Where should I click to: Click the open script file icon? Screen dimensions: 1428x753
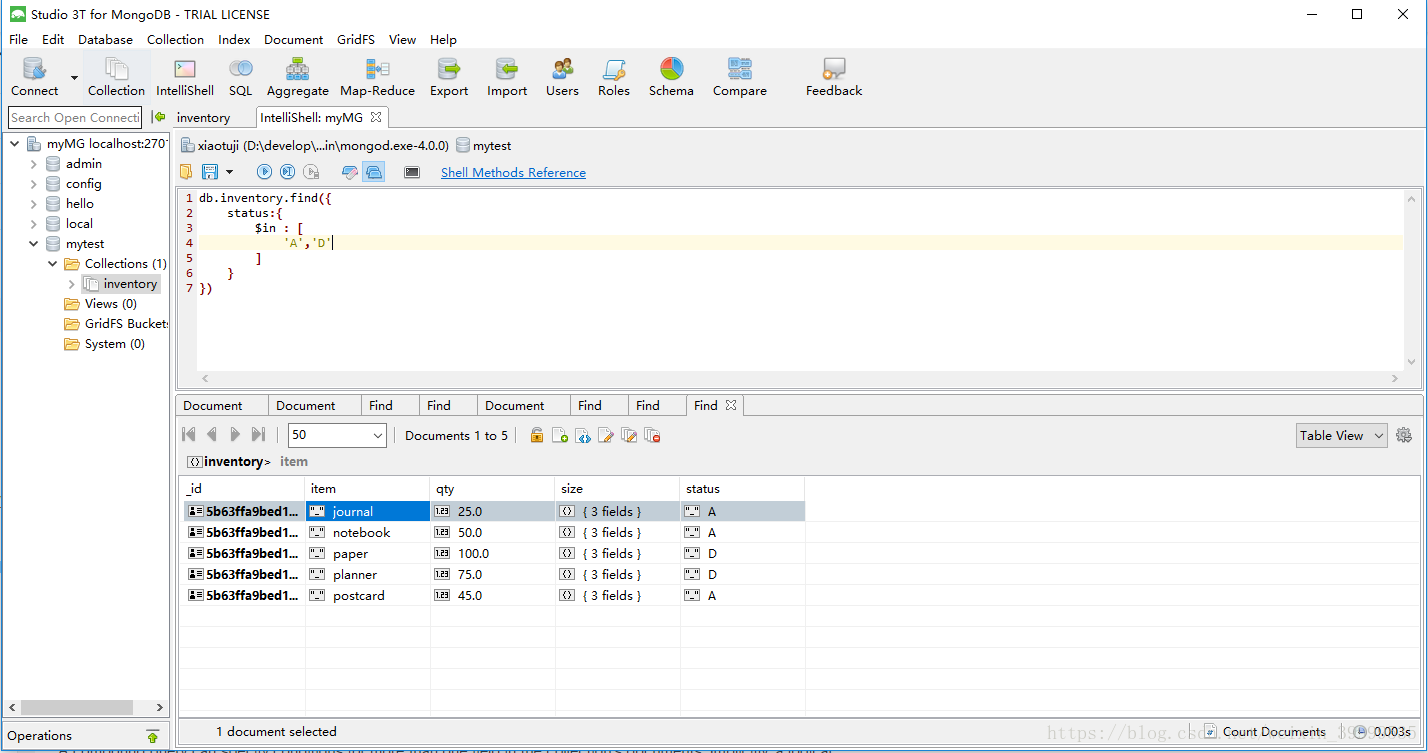pyautogui.click(x=186, y=172)
